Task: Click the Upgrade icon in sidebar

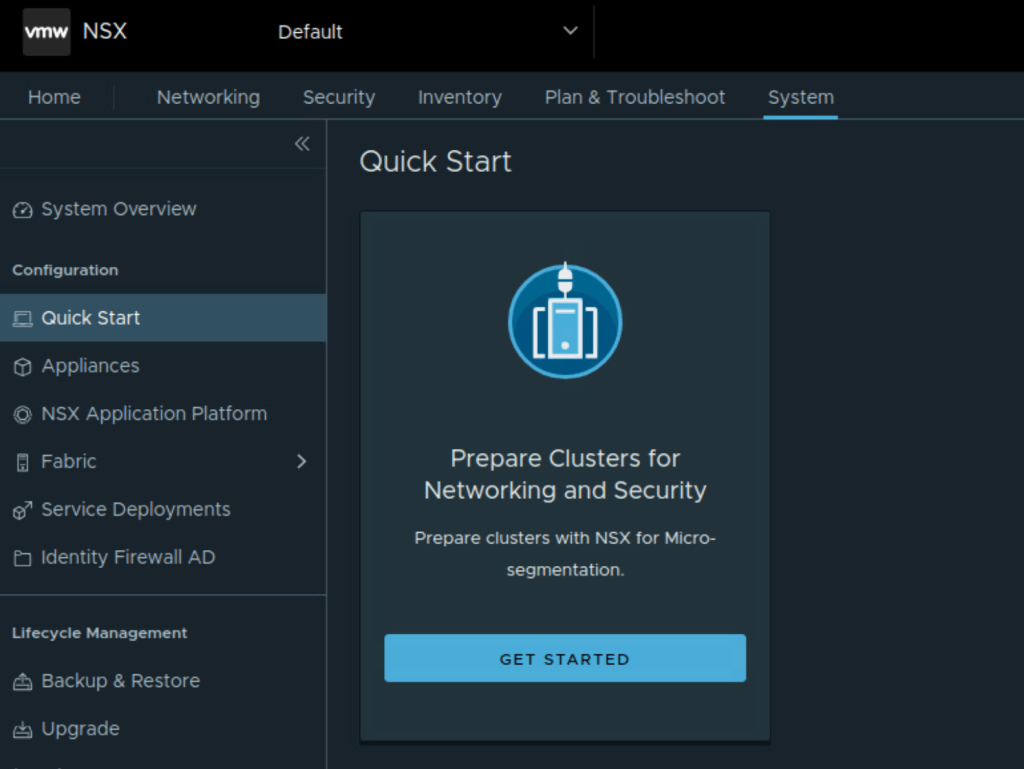Action: pyautogui.click(x=22, y=729)
